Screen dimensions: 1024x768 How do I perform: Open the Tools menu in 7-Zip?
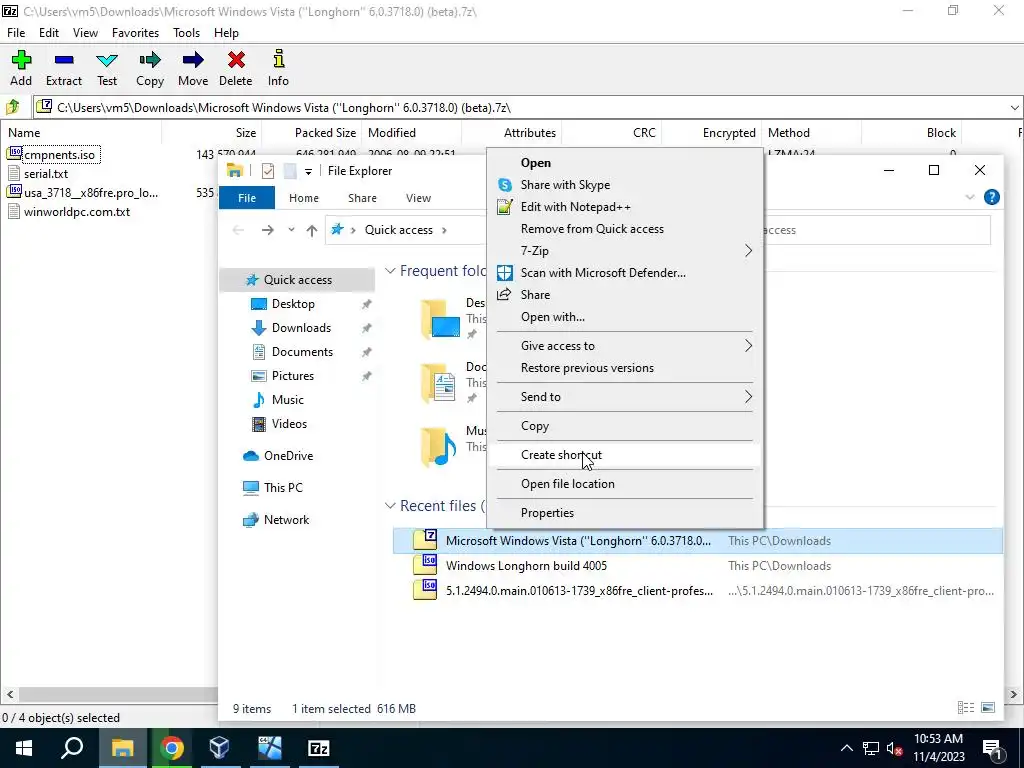(186, 33)
